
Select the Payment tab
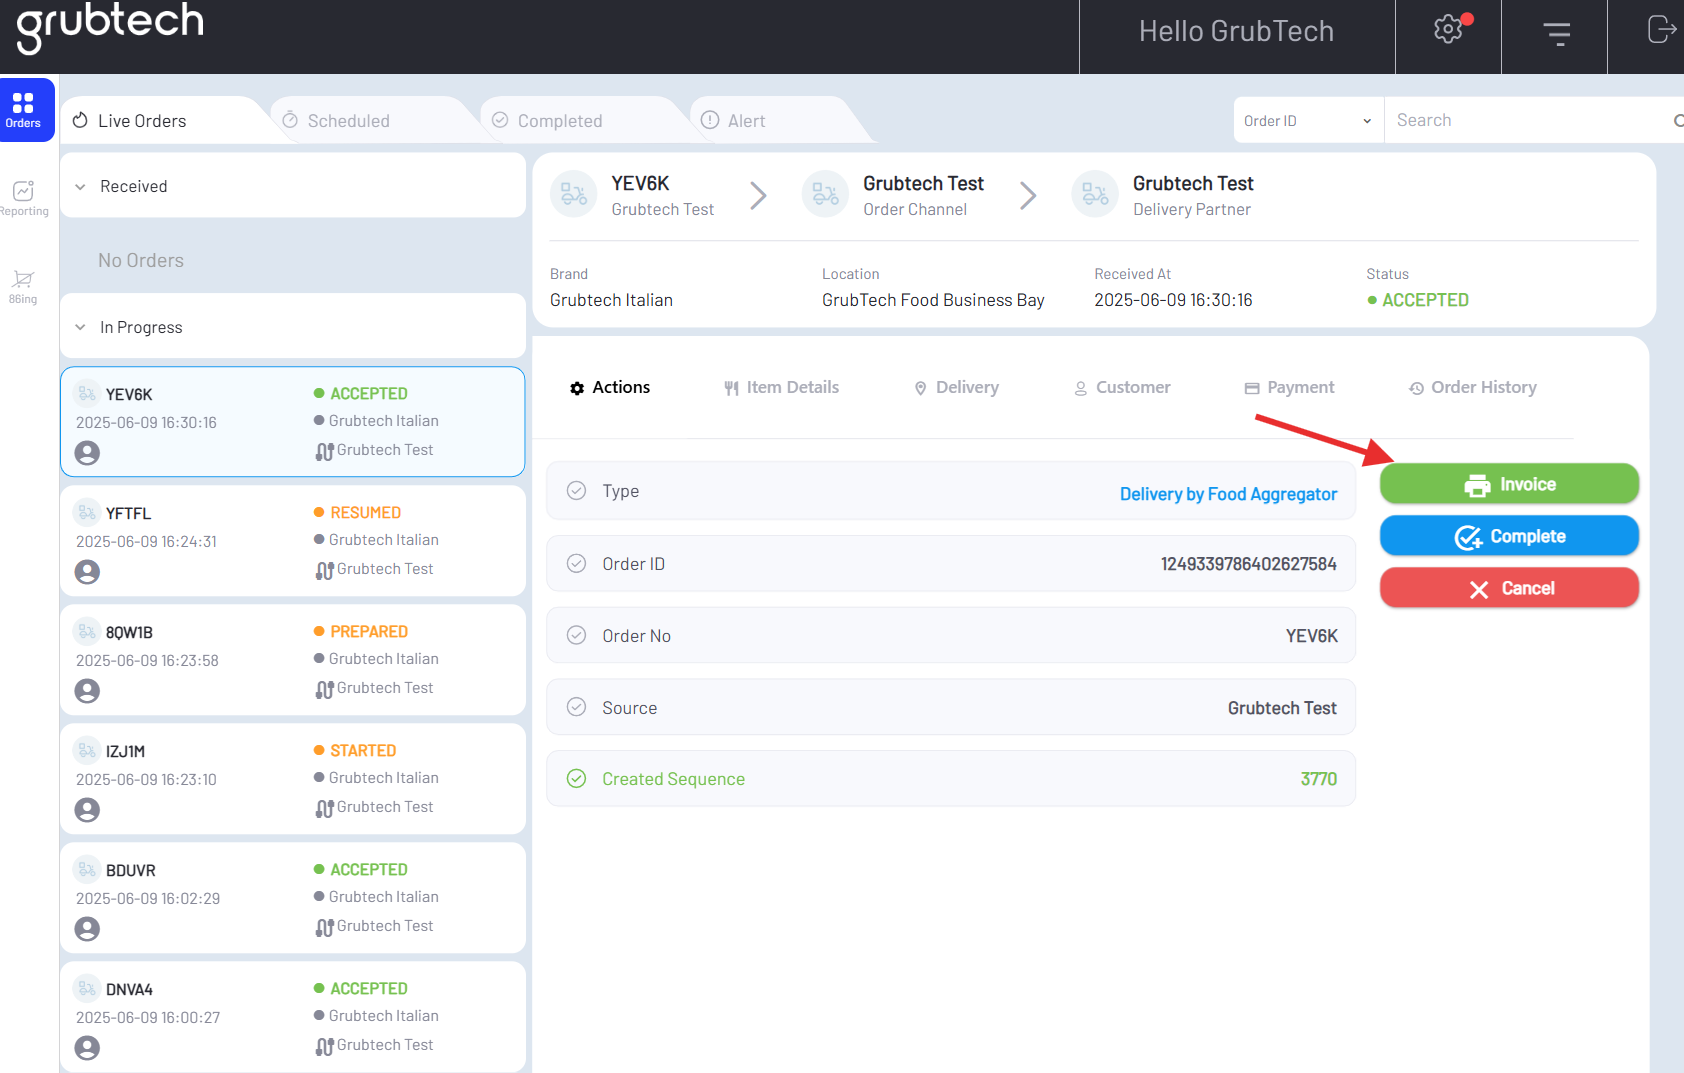pos(1289,388)
